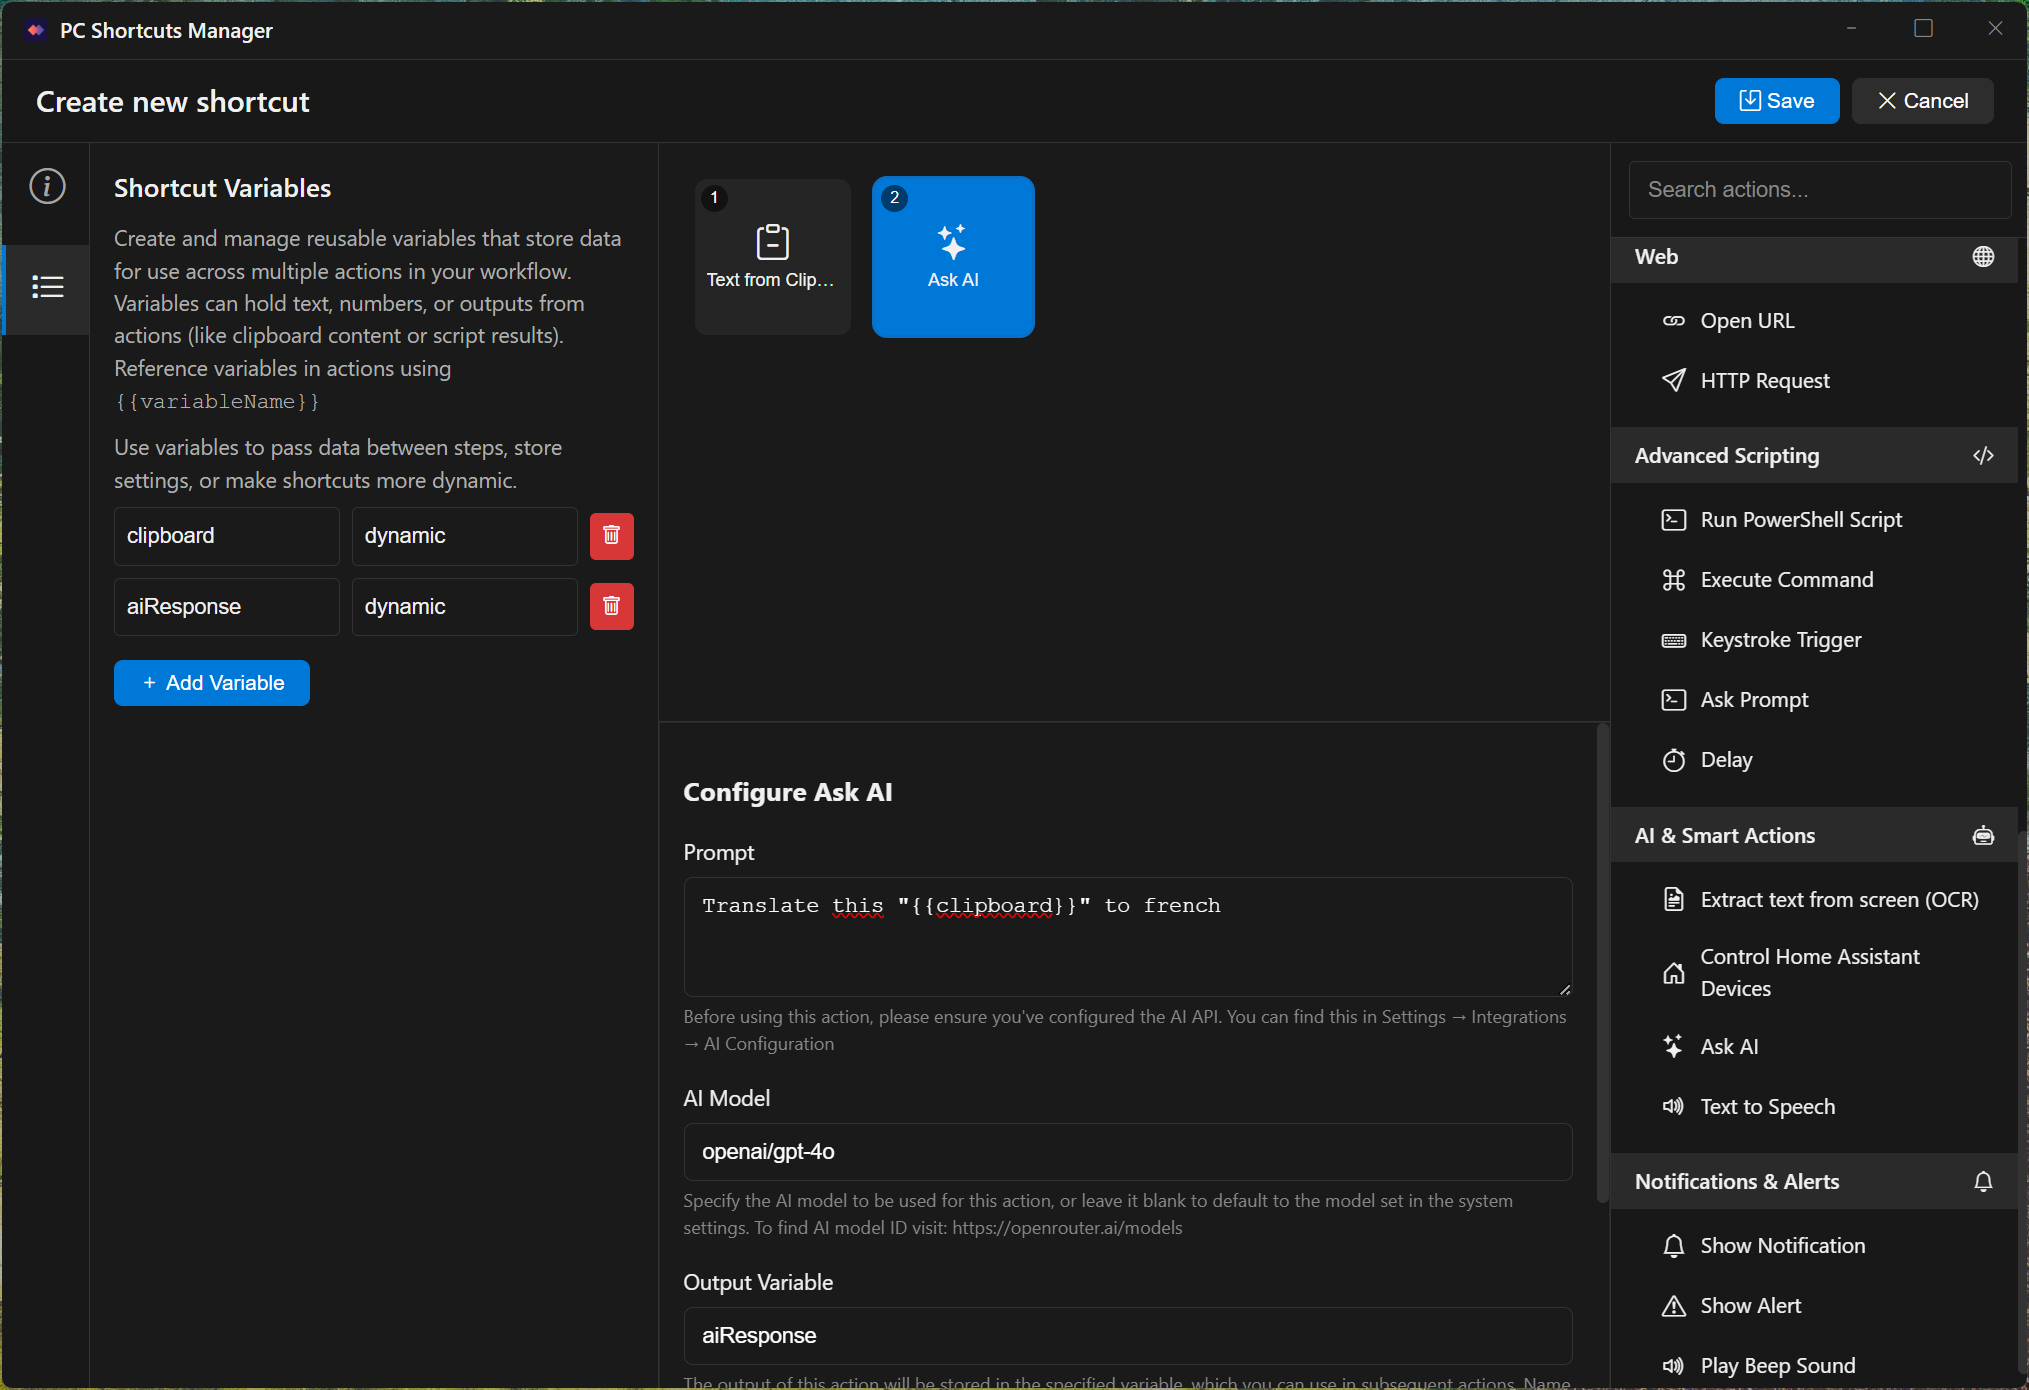
Task: Add the HTTP Request action
Action: [1764, 381]
